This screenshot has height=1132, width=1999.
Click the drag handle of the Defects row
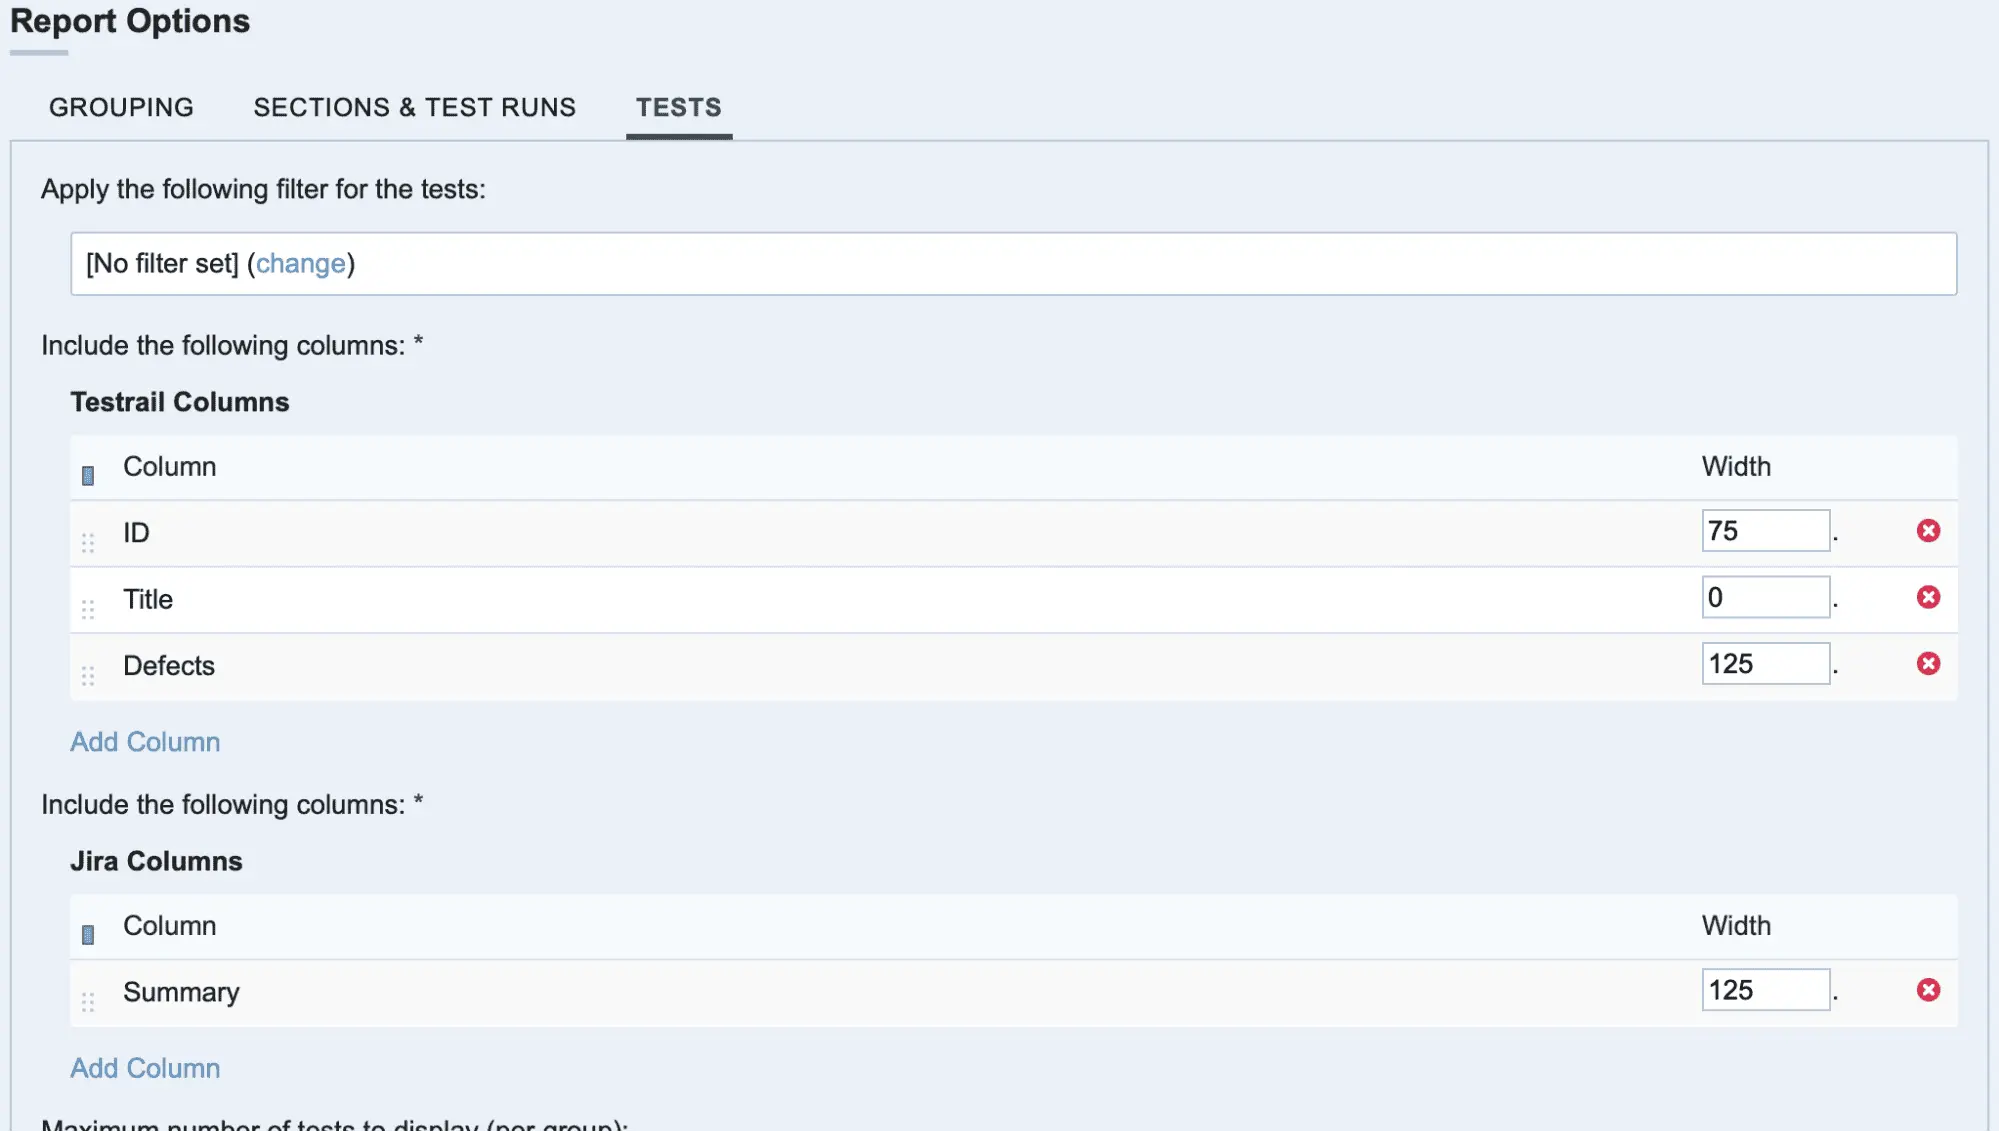point(88,676)
